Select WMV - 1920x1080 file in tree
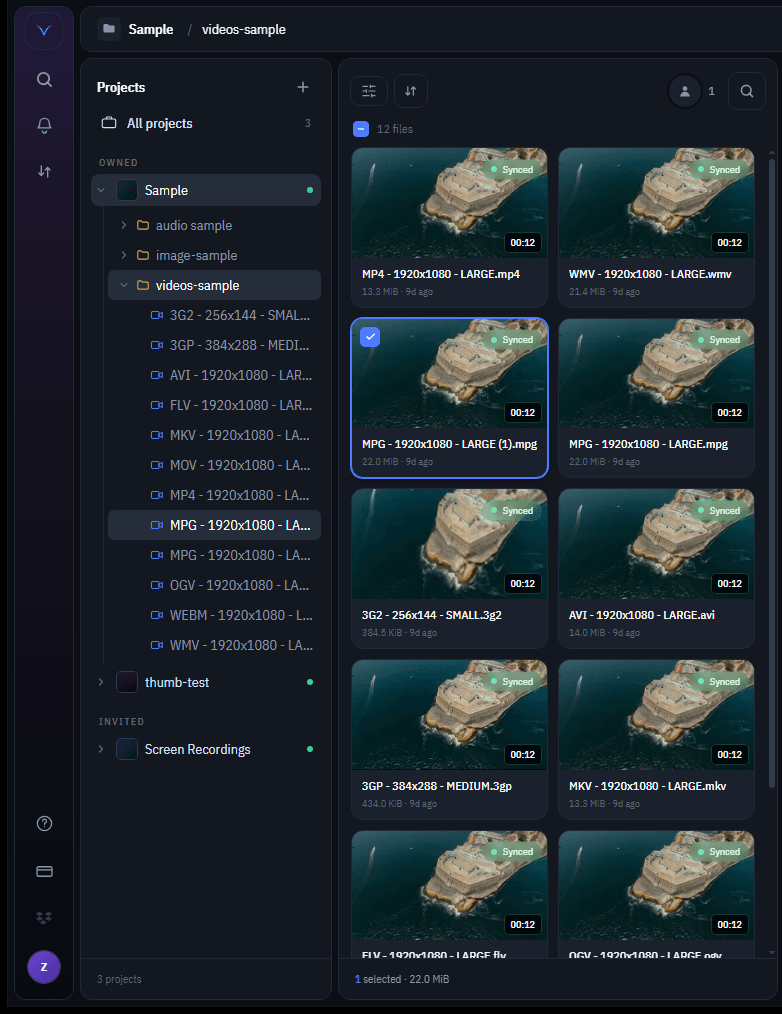This screenshot has width=782, height=1014. (214, 645)
